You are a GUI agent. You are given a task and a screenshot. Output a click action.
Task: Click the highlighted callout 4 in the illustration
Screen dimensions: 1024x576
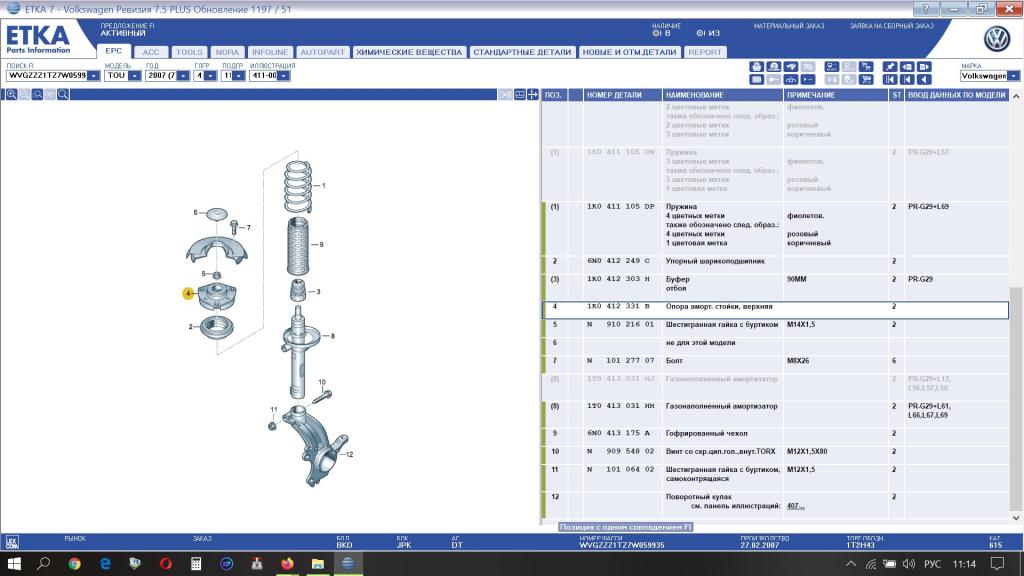(188, 293)
